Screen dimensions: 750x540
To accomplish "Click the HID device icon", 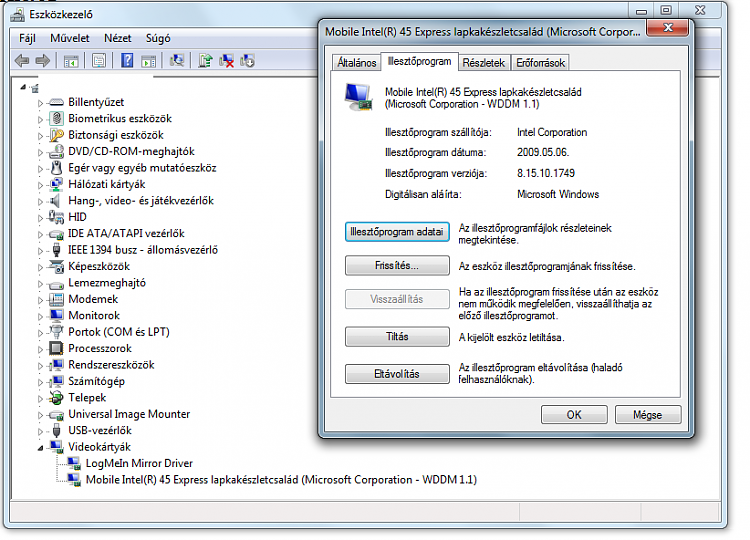I will click(56, 217).
